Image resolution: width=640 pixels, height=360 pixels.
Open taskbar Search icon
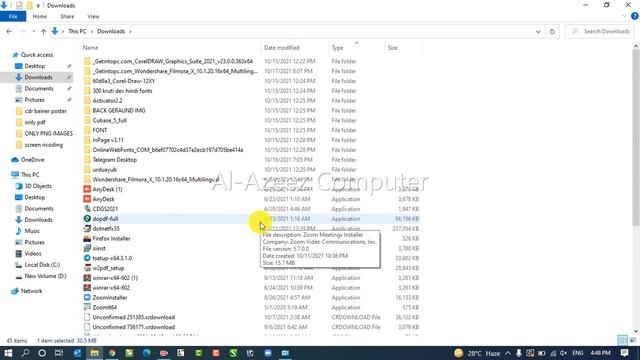[25, 353]
